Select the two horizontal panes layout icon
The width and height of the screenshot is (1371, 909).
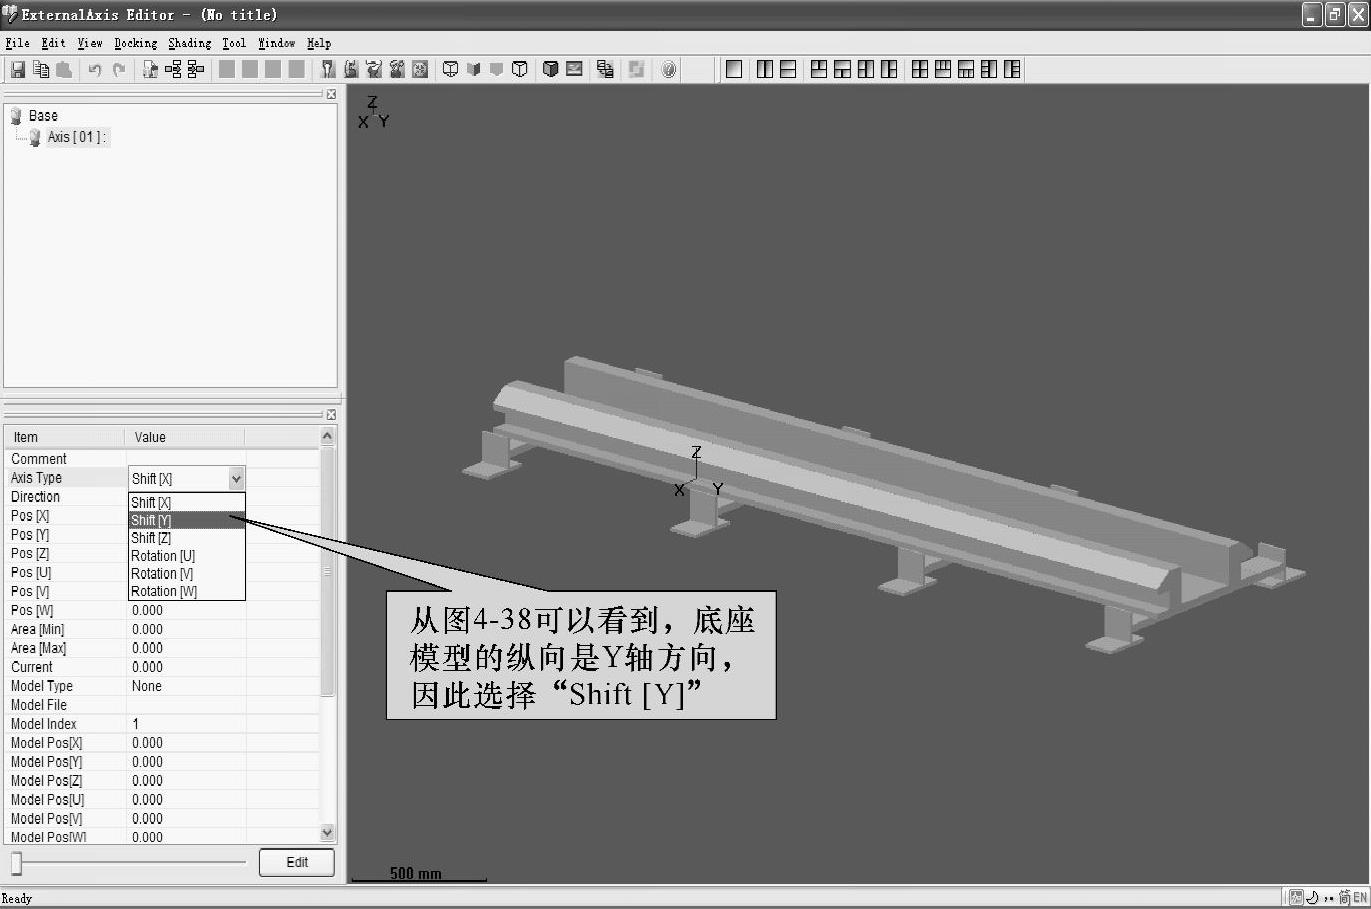tap(788, 69)
